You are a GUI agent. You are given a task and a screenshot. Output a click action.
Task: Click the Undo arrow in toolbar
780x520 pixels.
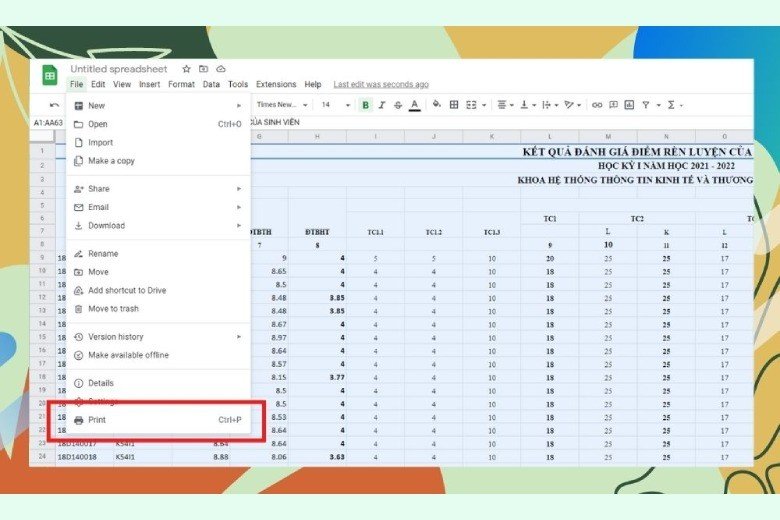point(54,105)
